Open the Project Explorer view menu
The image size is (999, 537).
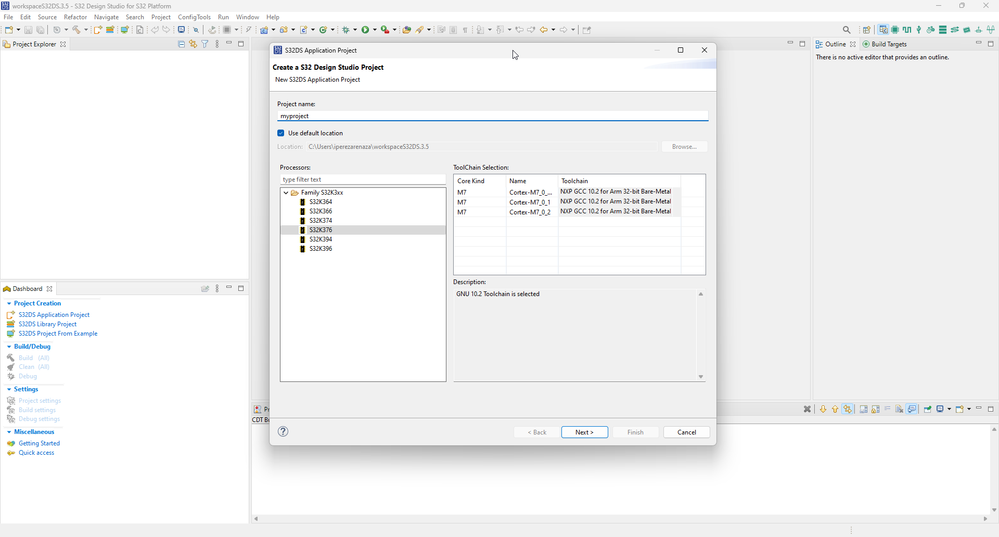point(217,44)
